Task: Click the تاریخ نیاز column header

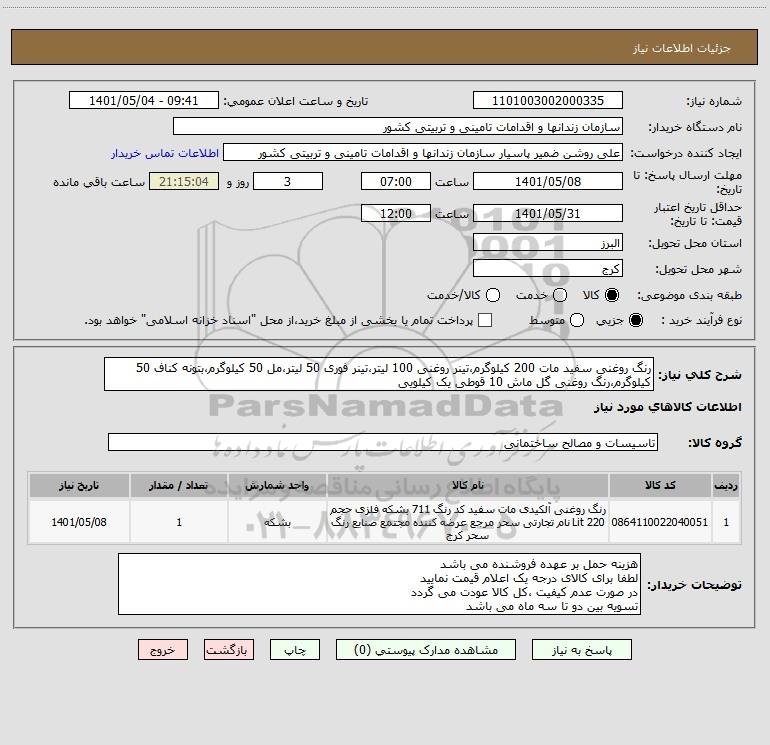Action: tap(79, 485)
